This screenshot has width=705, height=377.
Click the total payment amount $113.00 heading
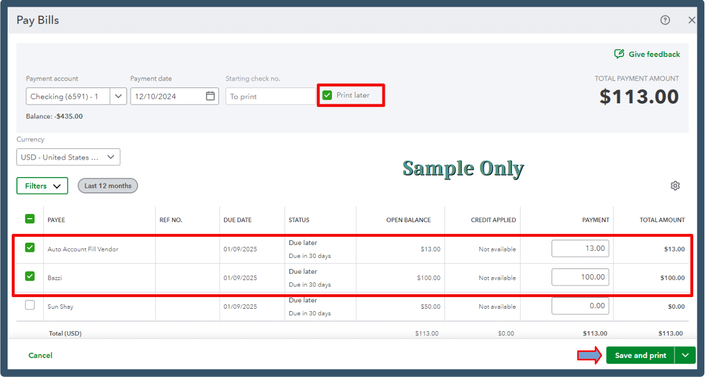pos(639,97)
